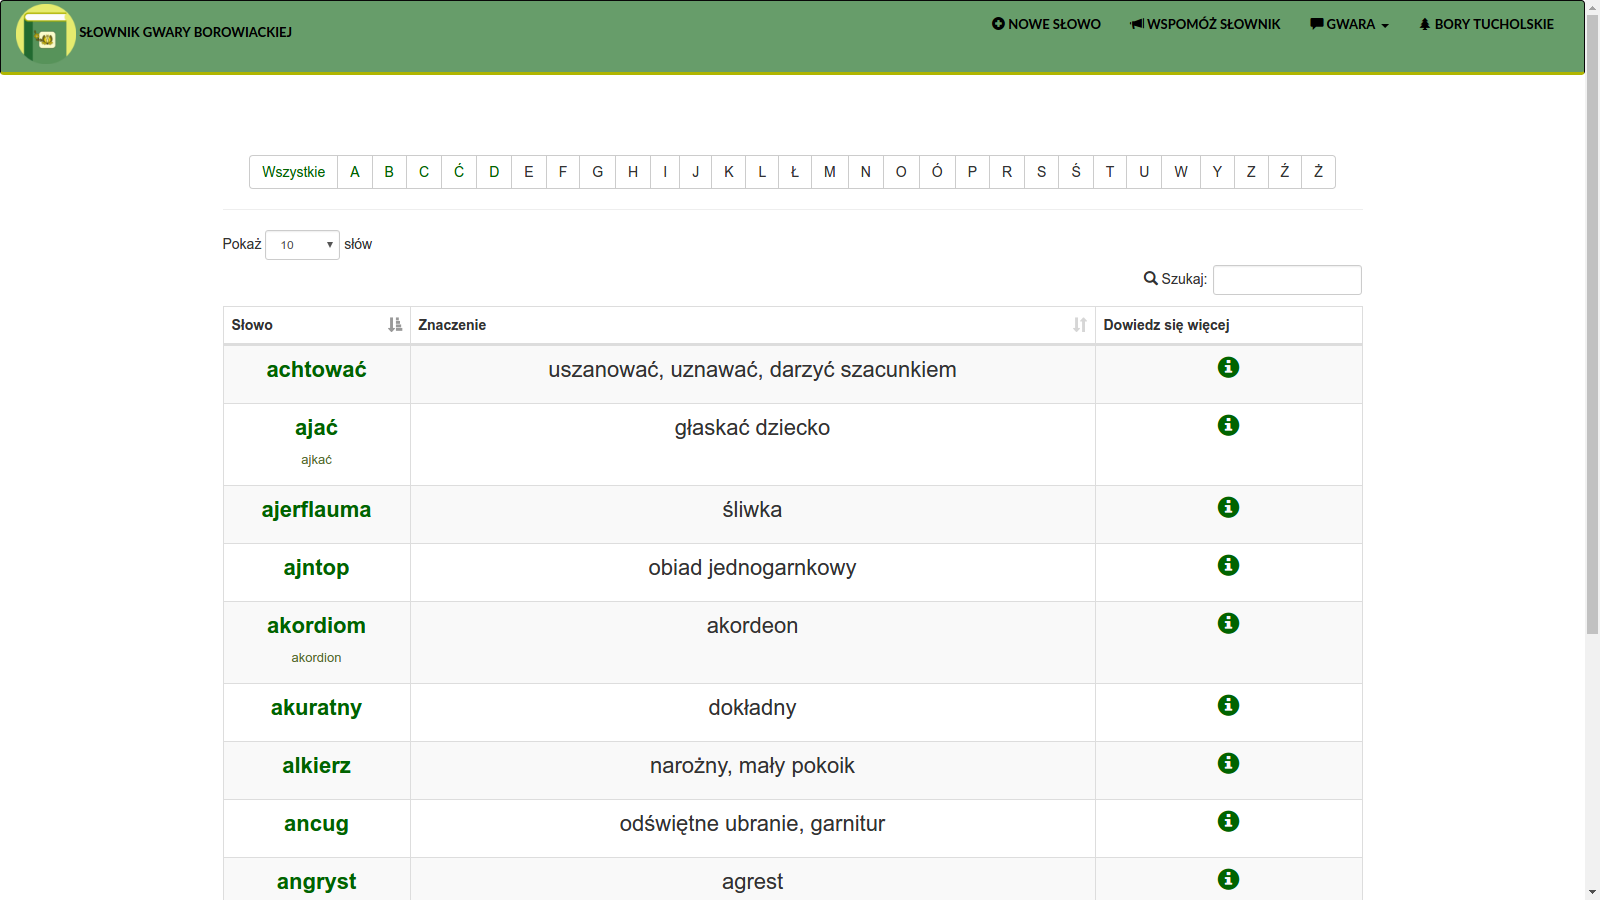Filter words by letter Ł
Image resolution: width=1600 pixels, height=900 pixels.
(795, 172)
